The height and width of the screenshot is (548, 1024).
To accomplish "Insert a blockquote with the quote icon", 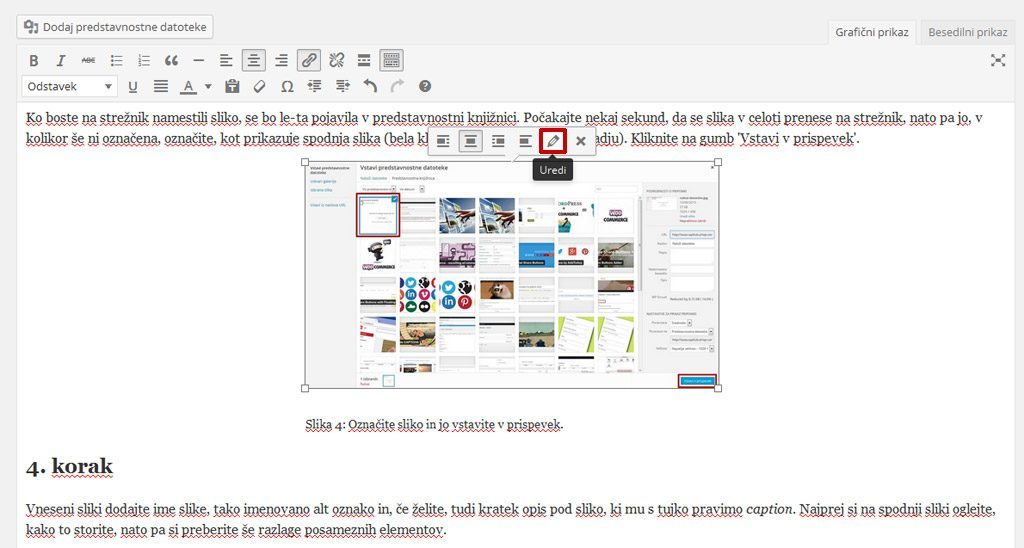I will click(171, 60).
